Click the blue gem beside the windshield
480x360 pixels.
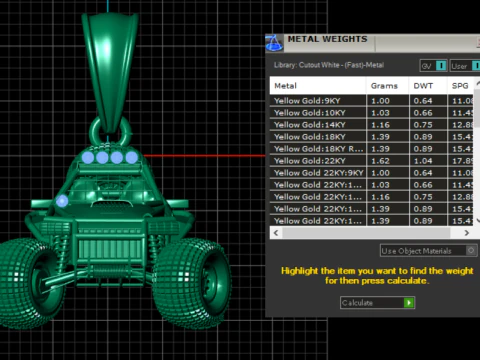pyautogui.click(x=62, y=201)
